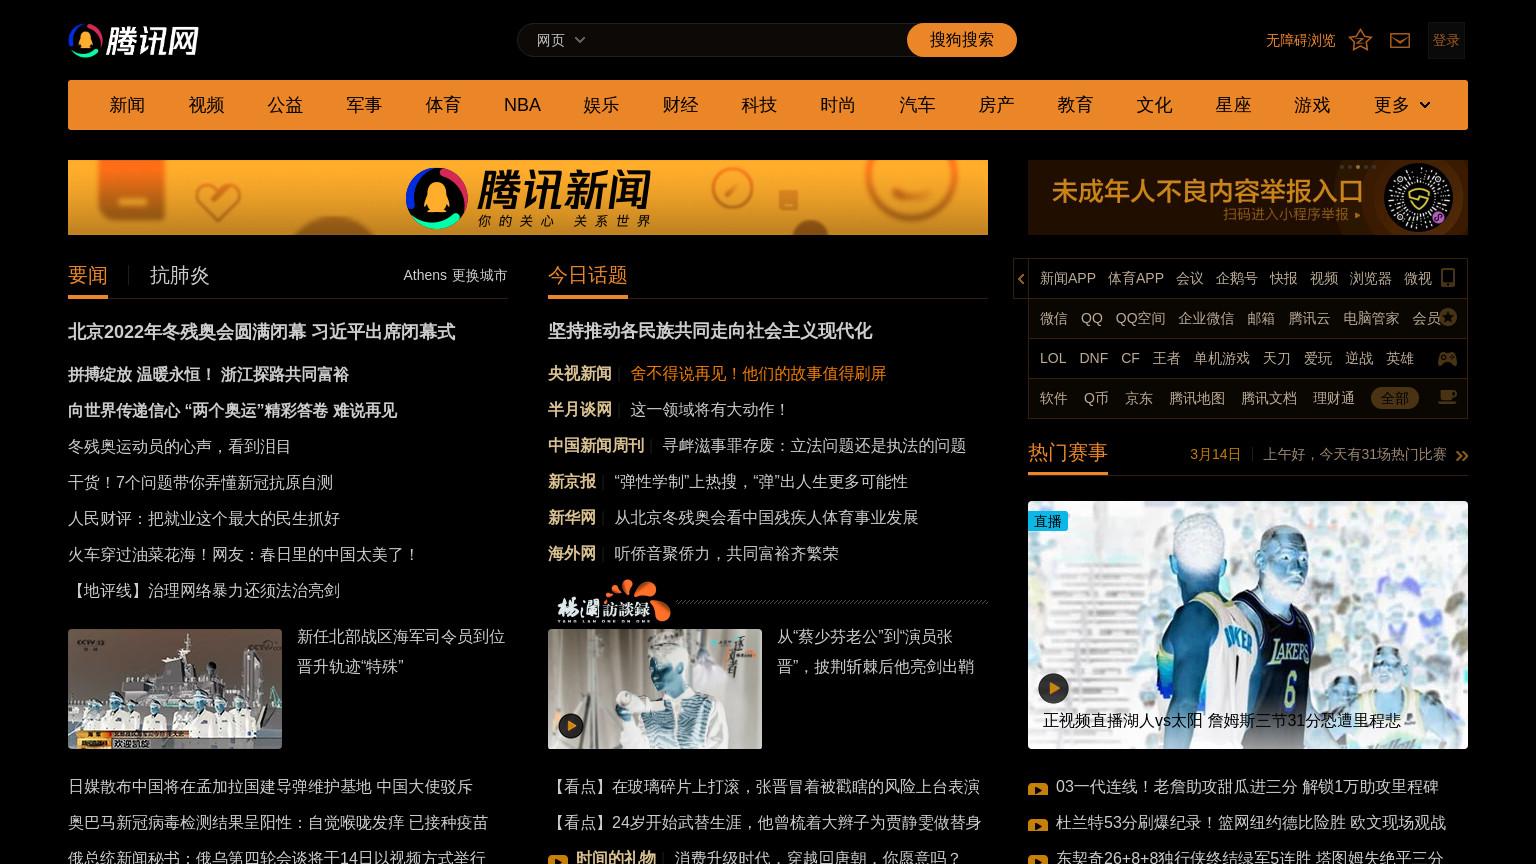
Task: Open the 腾讯文档 link
Action: coord(1269,398)
